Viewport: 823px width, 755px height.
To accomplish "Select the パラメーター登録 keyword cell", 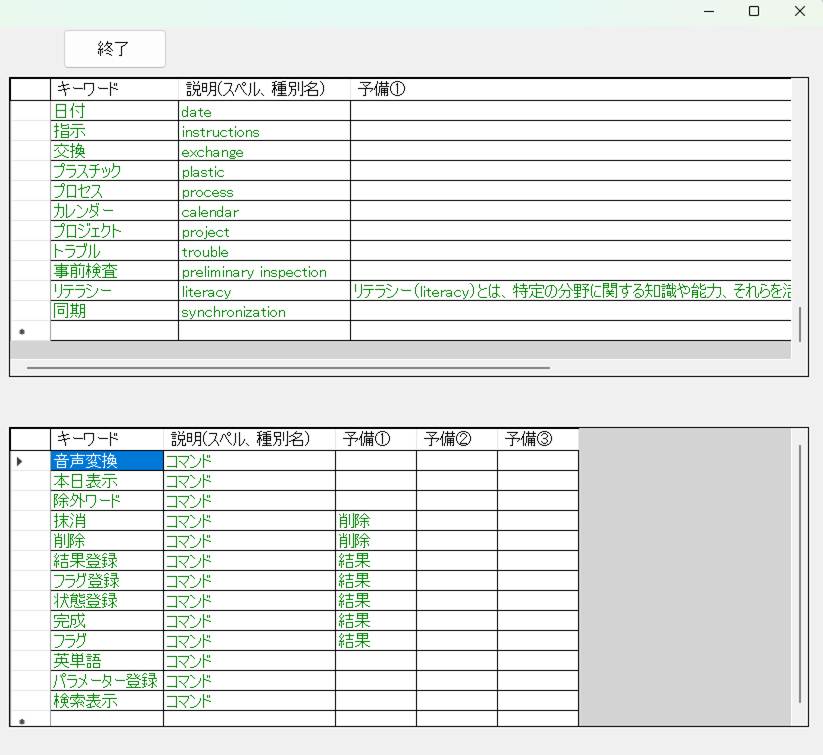I will [106, 681].
